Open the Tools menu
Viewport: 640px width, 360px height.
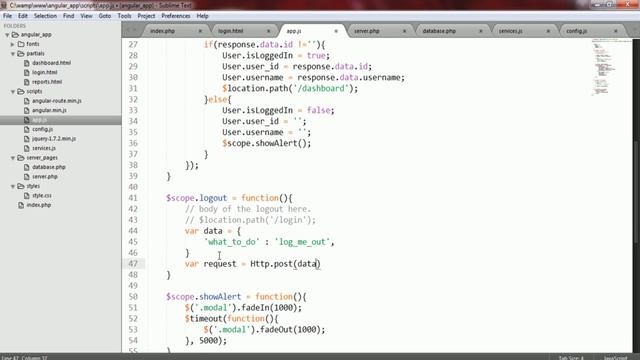[x=124, y=16]
